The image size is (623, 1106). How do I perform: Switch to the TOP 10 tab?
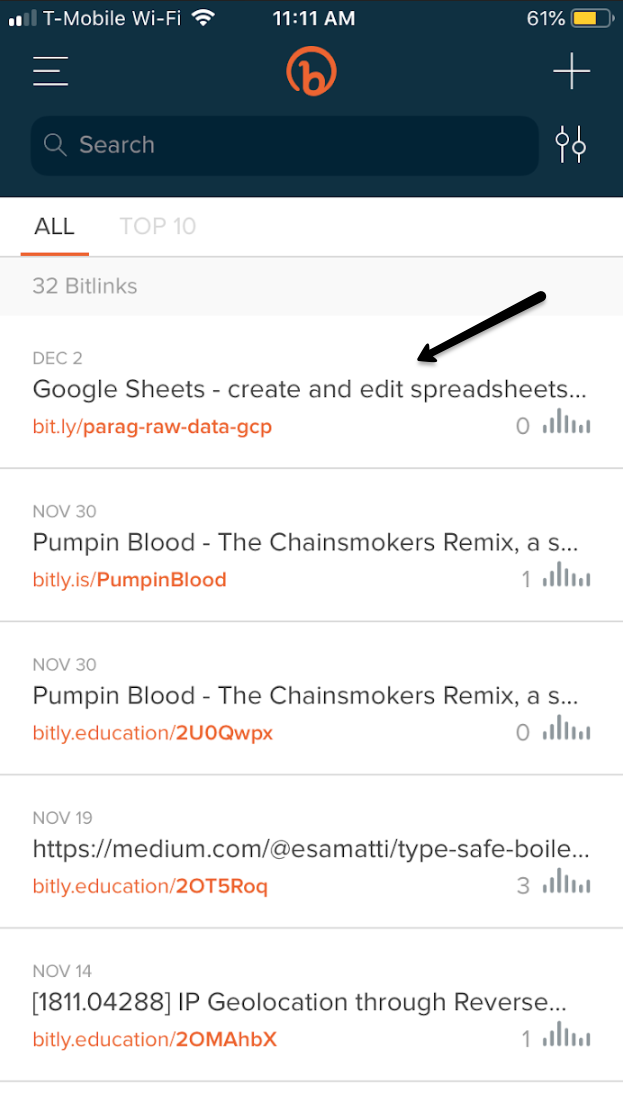pyautogui.click(x=157, y=226)
